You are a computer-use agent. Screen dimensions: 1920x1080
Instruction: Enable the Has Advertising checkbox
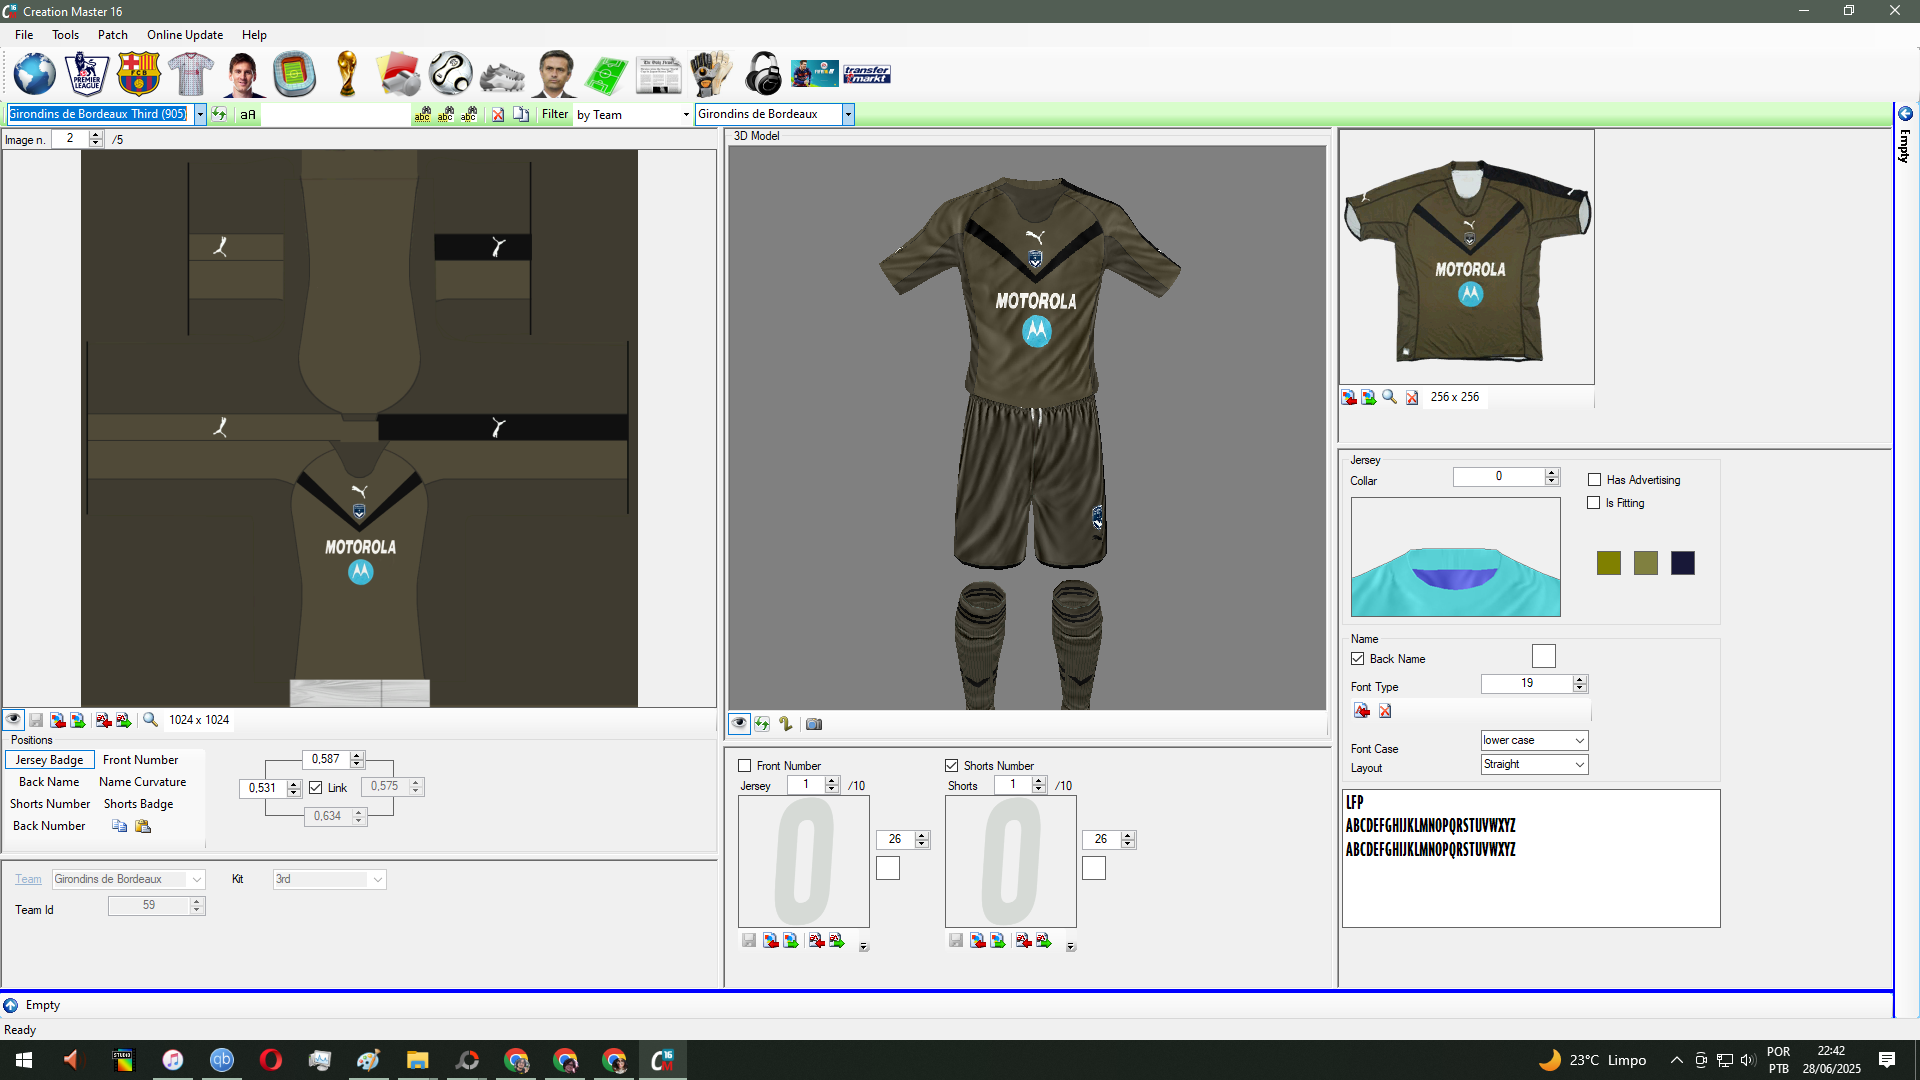click(1595, 480)
